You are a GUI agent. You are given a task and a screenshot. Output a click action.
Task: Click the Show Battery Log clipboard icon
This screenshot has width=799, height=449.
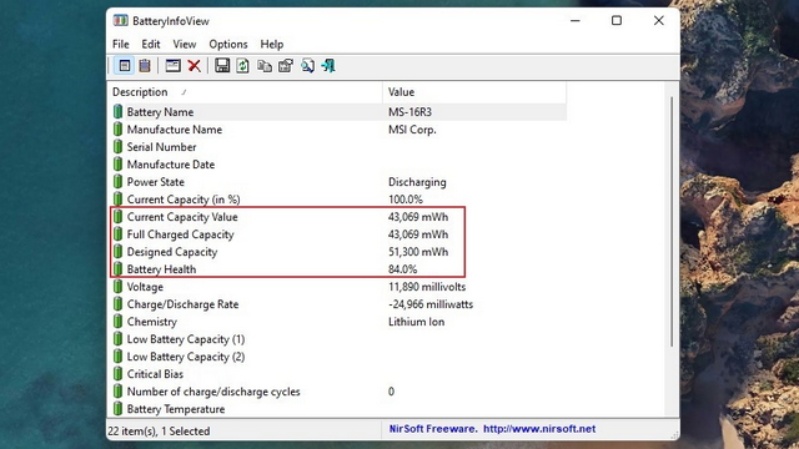145,66
